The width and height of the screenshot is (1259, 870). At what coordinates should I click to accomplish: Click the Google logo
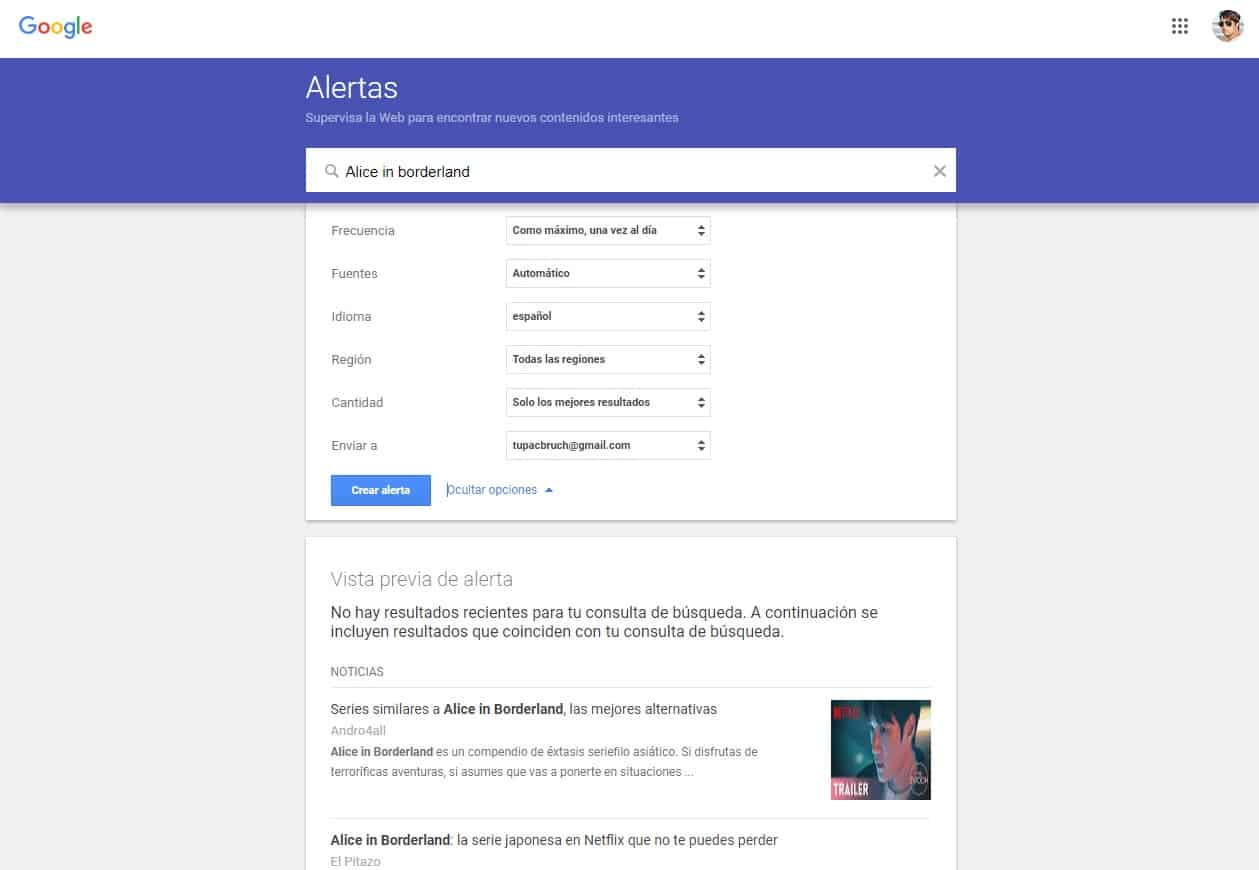click(55, 27)
